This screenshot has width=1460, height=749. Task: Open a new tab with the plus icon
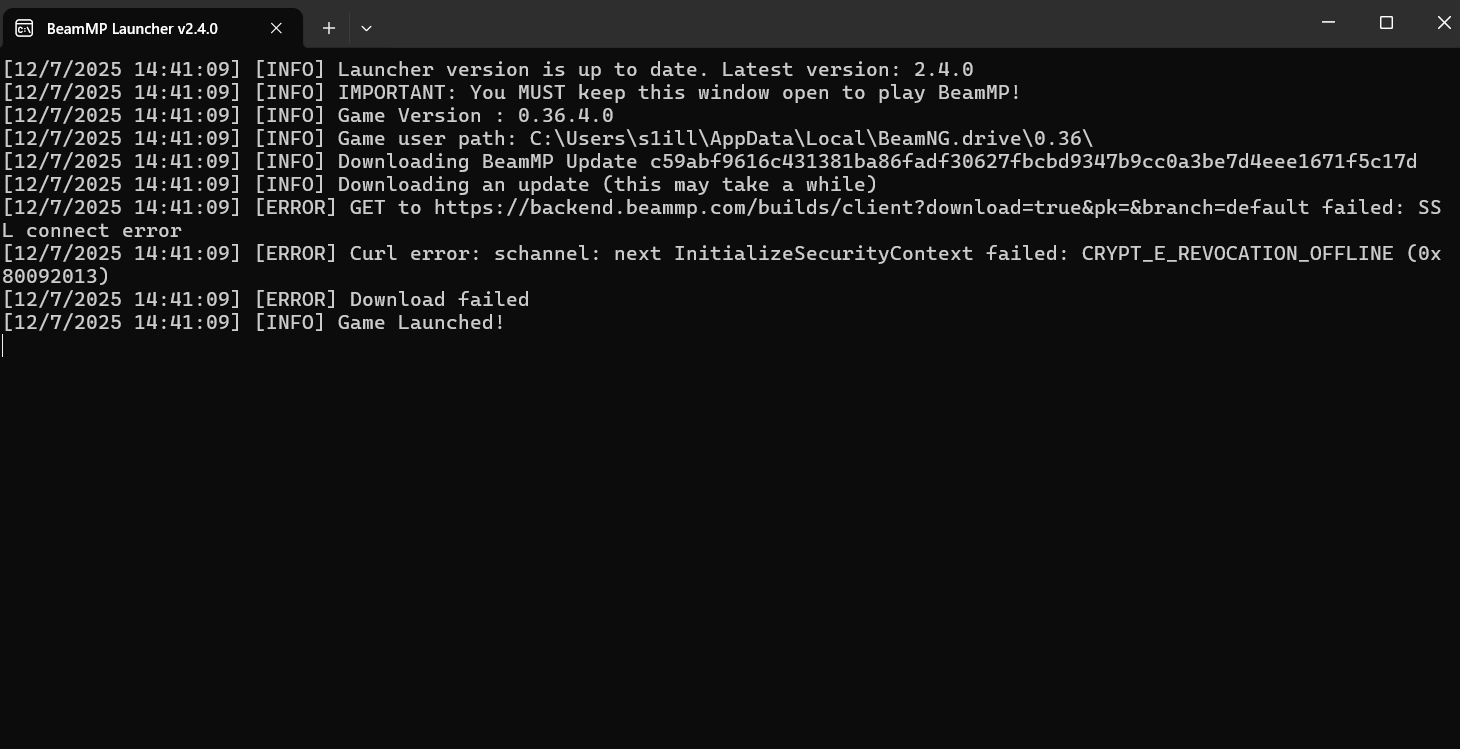(328, 28)
